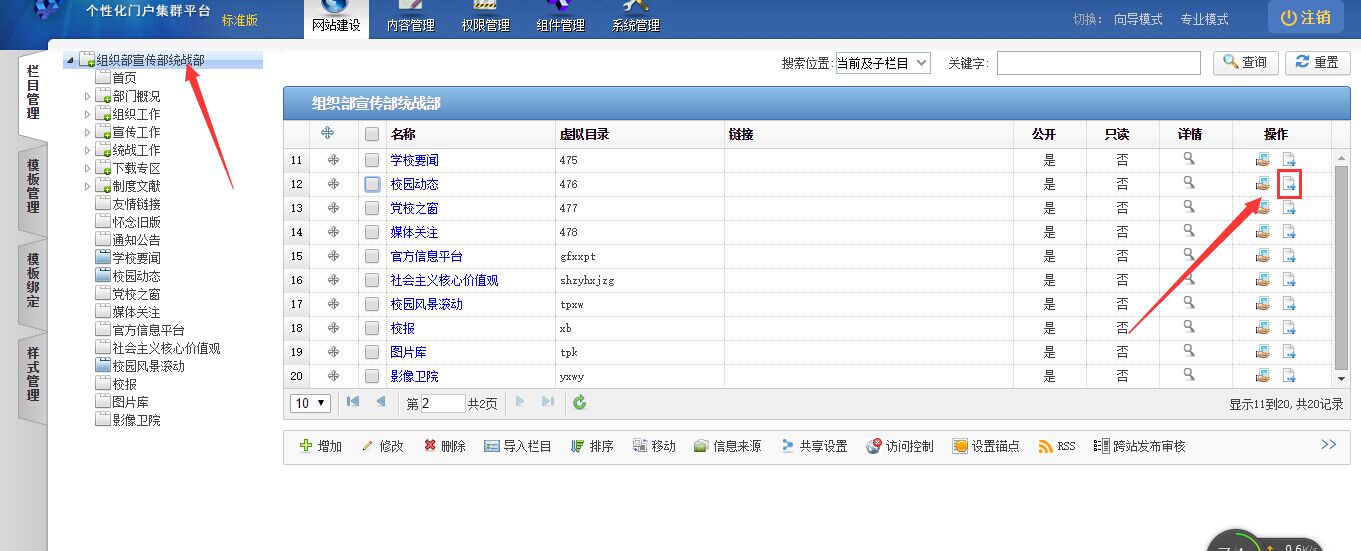Open the 官方信息平台 column link
The image size is (1361, 551).
coord(426,256)
